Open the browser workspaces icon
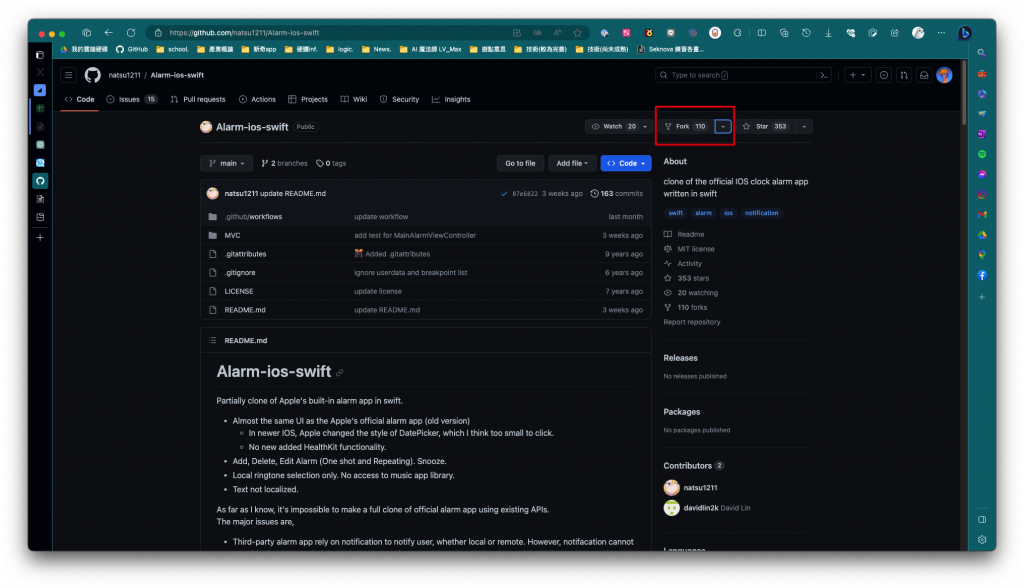1024x588 pixels. pos(86,33)
